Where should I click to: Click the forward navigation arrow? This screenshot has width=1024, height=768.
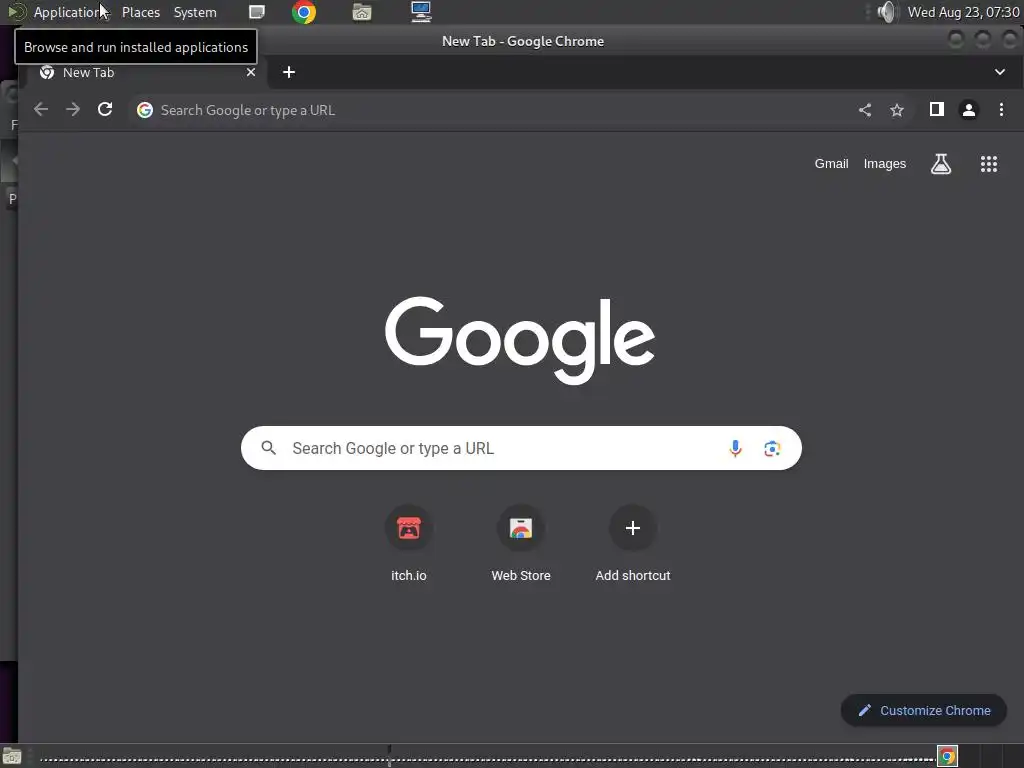click(x=73, y=110)
